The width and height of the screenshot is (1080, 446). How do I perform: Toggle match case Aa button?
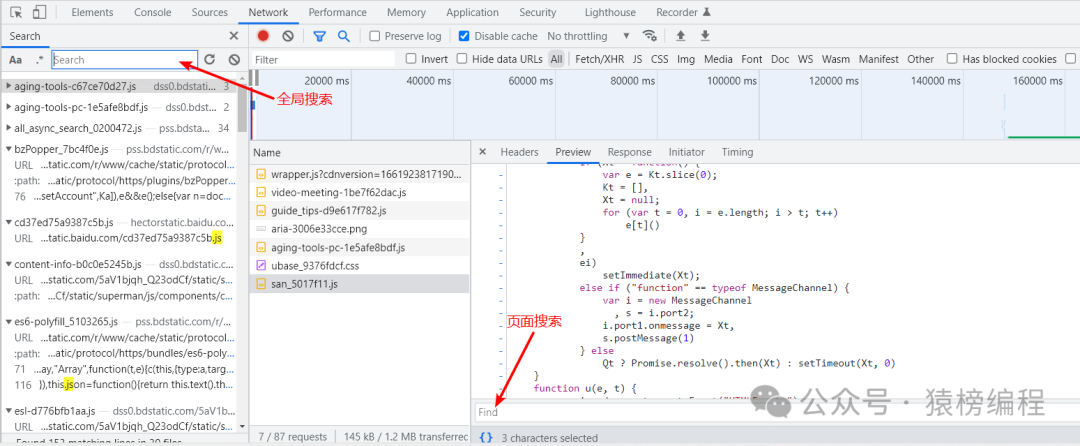[15, 60]
